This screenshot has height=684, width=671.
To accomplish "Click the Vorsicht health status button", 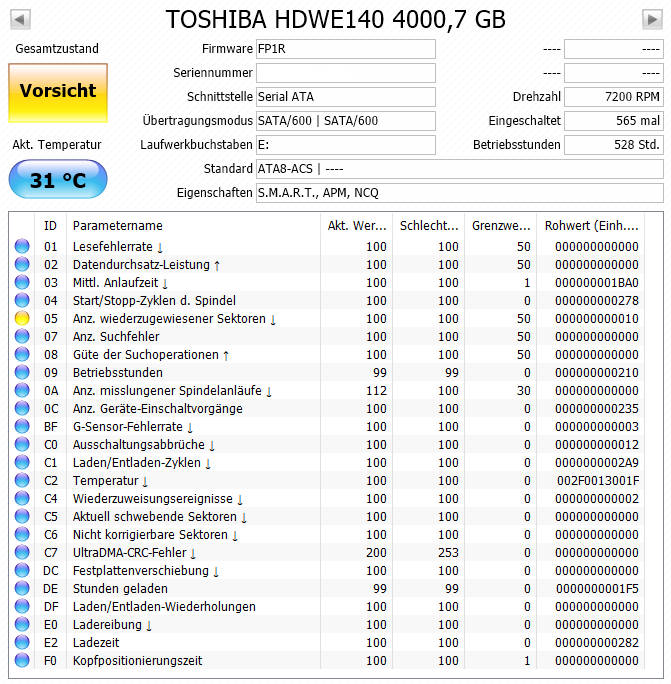I will [58, 93].
